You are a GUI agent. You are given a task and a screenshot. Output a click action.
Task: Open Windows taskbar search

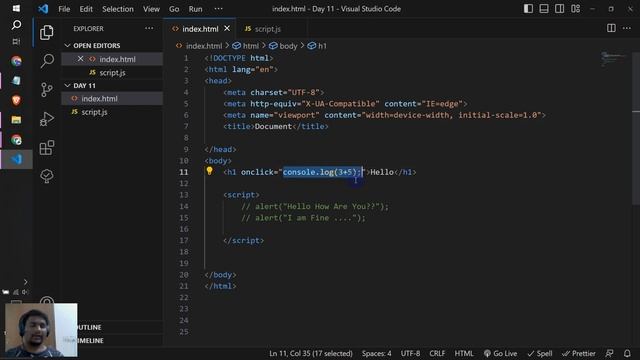16,25
